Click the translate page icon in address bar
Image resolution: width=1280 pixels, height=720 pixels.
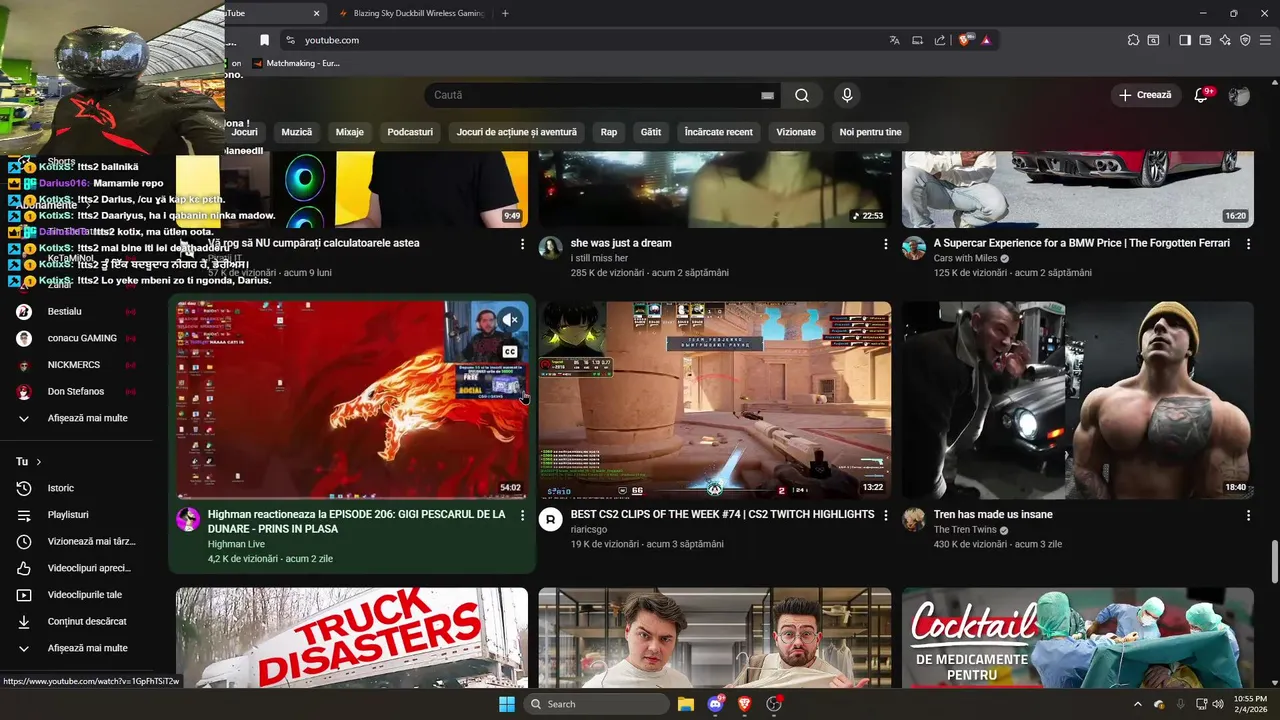894,40
